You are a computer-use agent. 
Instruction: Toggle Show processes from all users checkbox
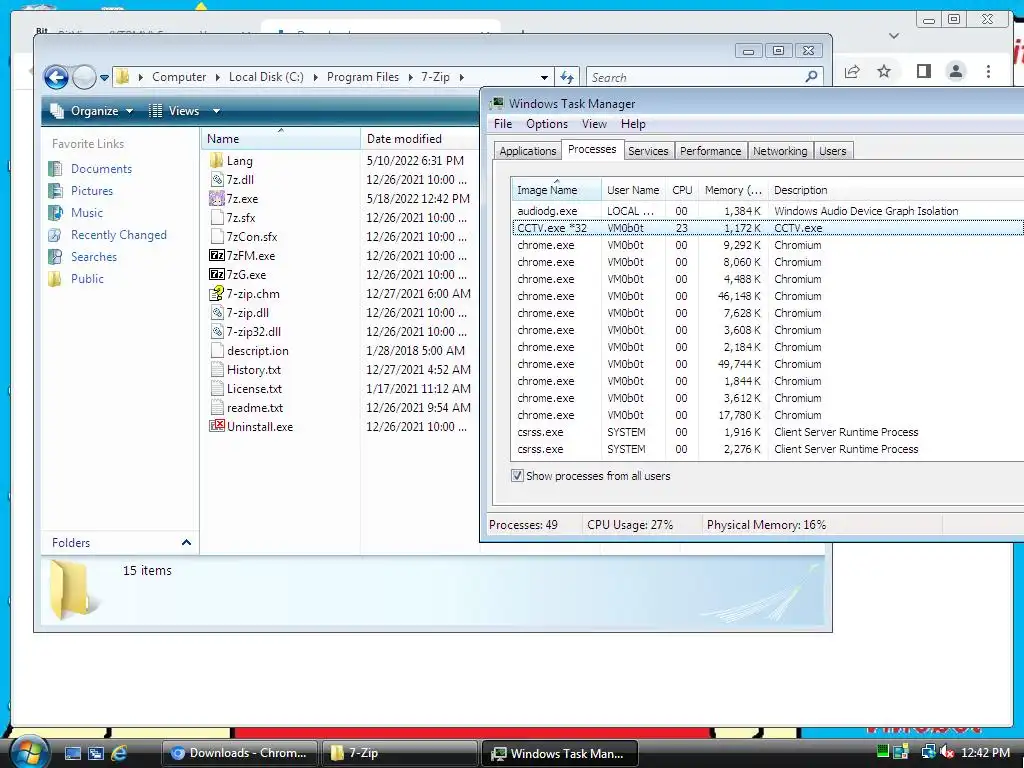[x=517, y=476]
